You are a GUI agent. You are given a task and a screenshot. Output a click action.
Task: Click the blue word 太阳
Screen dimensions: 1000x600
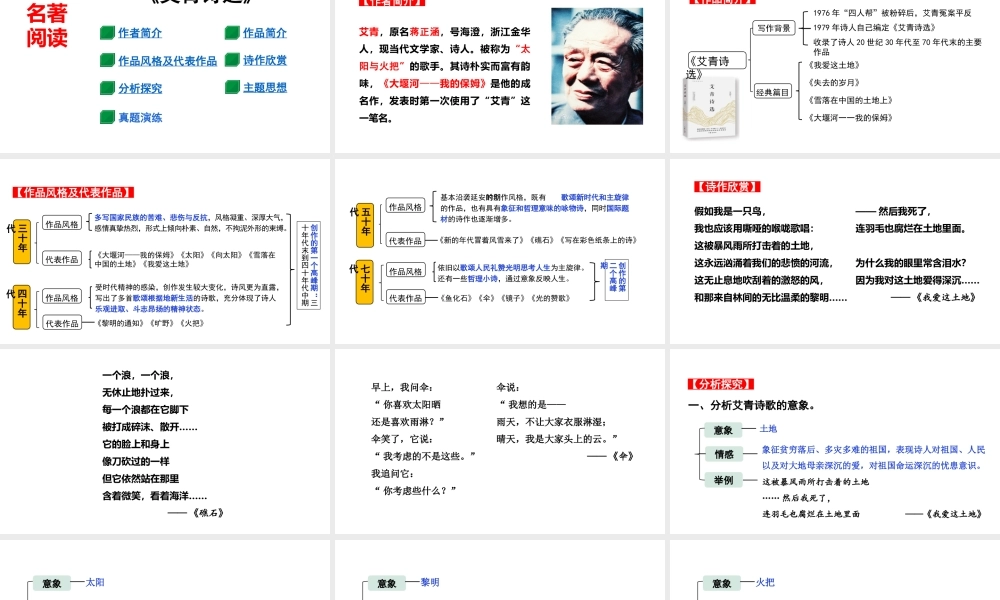coord(95,582)
